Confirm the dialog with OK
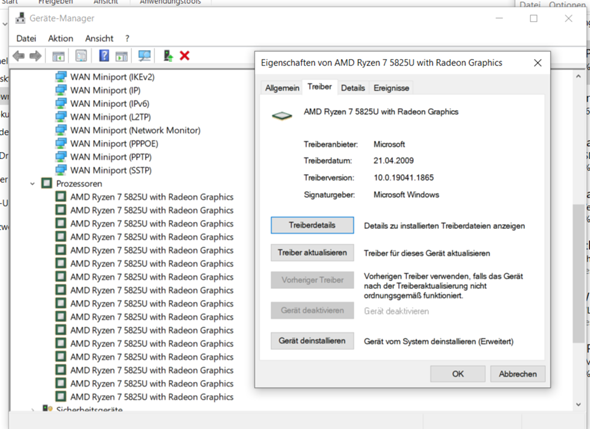This screenshot has height=429, width=590. pos(458,374)
